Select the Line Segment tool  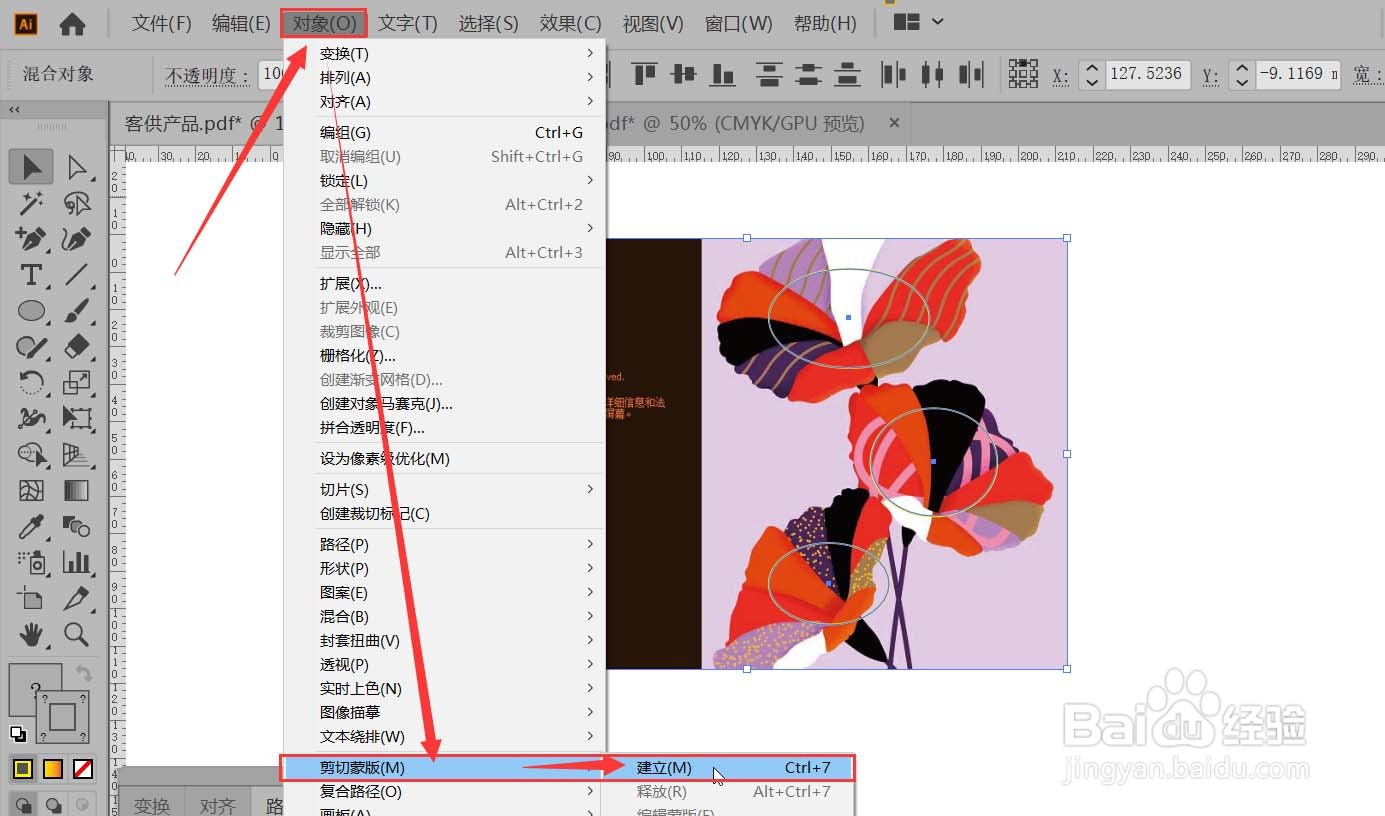(x=77, y=275)
